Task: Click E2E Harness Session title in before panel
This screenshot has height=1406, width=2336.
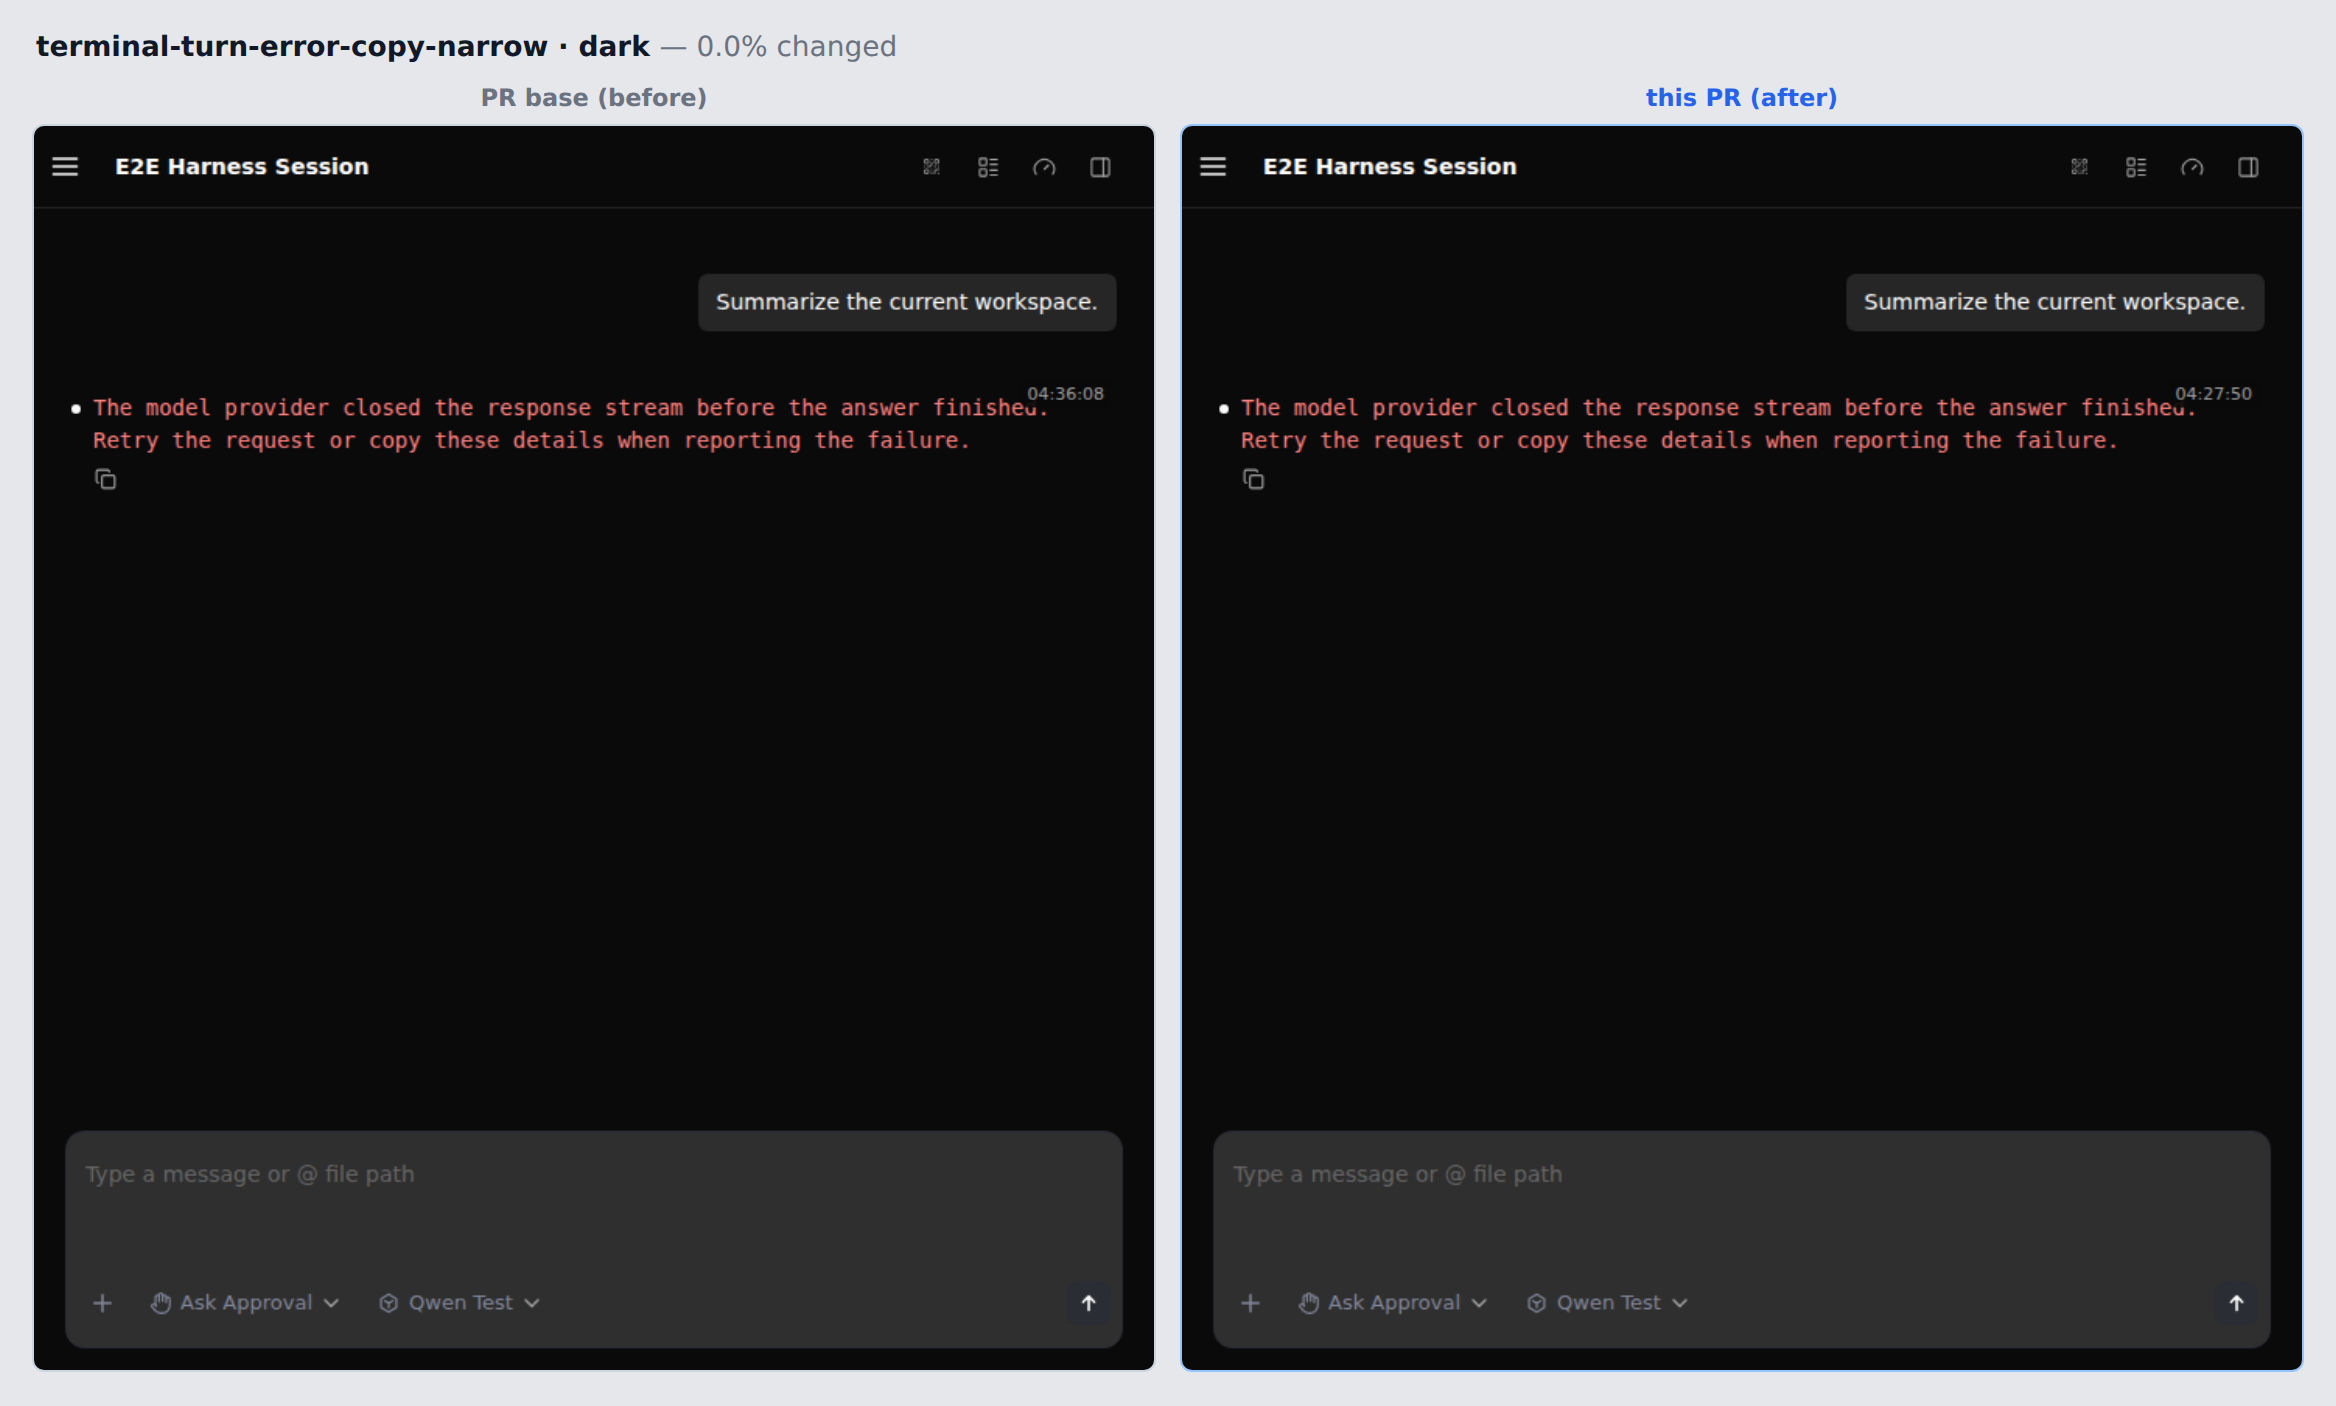Action: tap(242, 167)
